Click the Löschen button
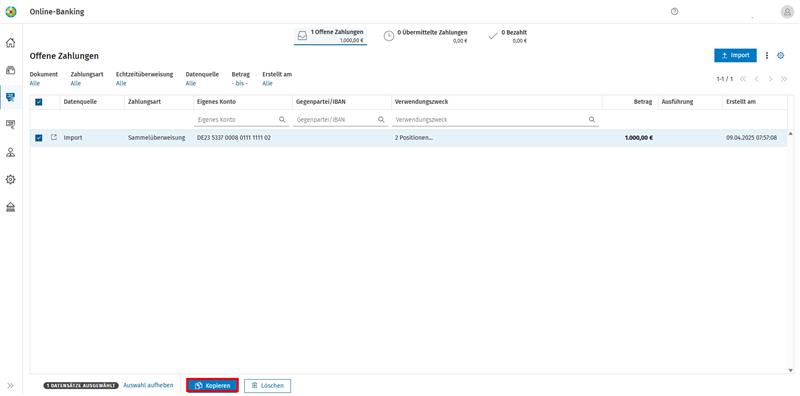800x396 pixels. 267,386
